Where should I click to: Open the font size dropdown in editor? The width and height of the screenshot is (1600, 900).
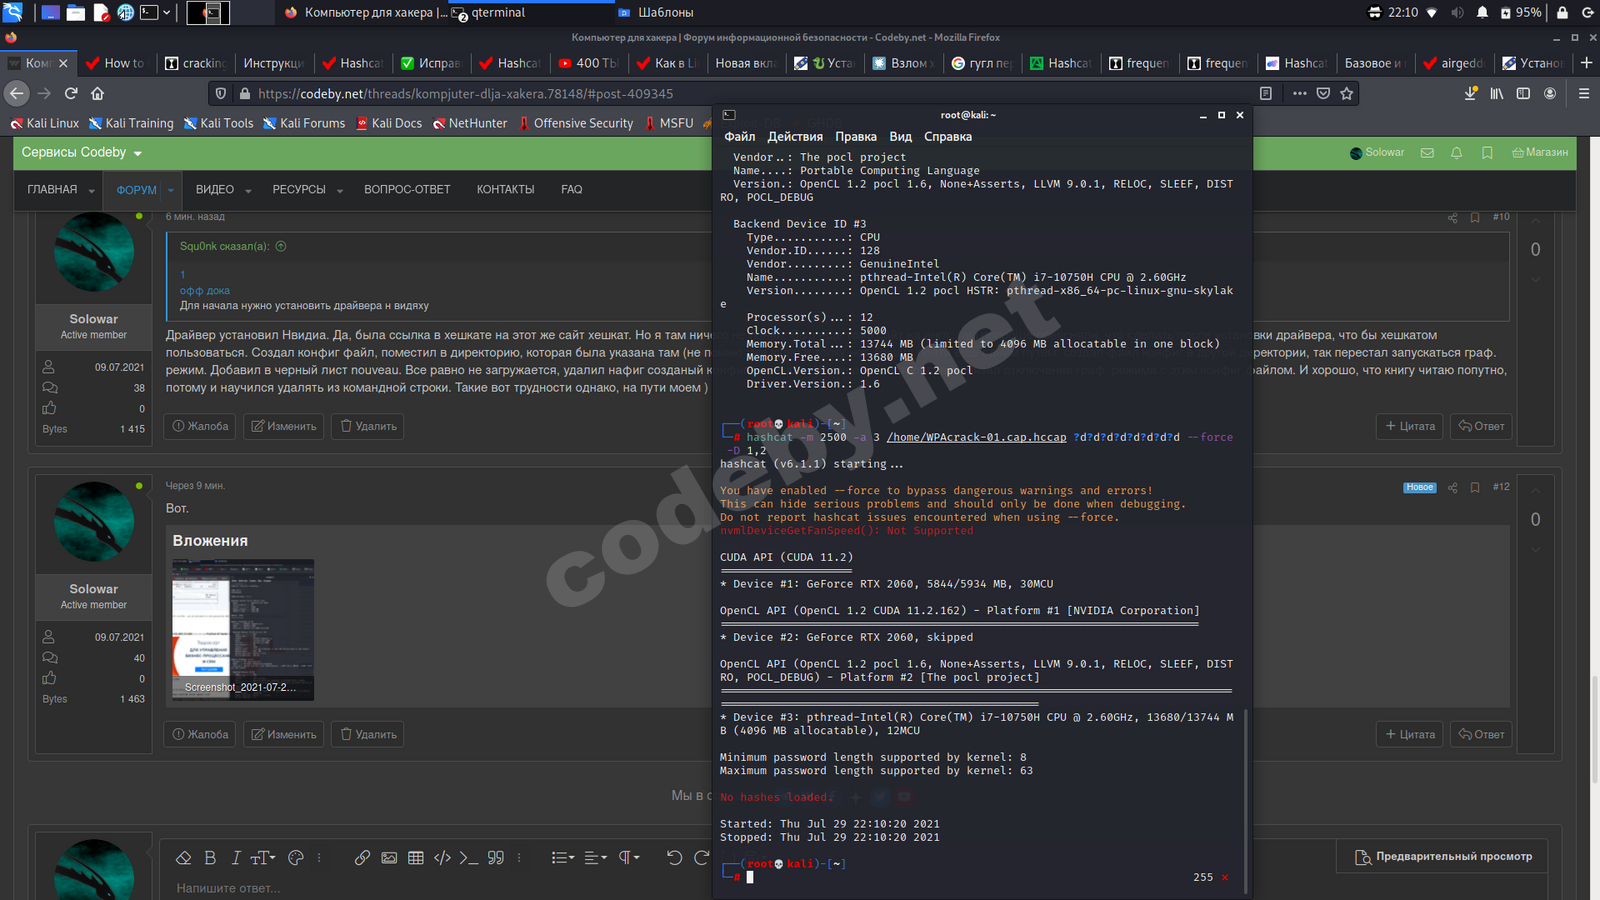(x=262, y=858)
